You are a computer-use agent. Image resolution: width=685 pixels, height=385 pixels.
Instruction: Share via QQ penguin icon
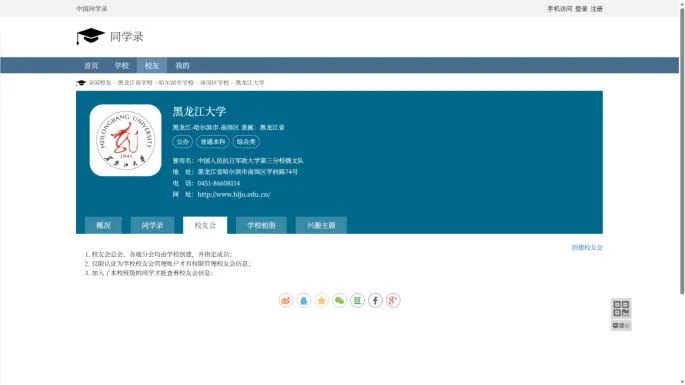[x=304, y=300]
